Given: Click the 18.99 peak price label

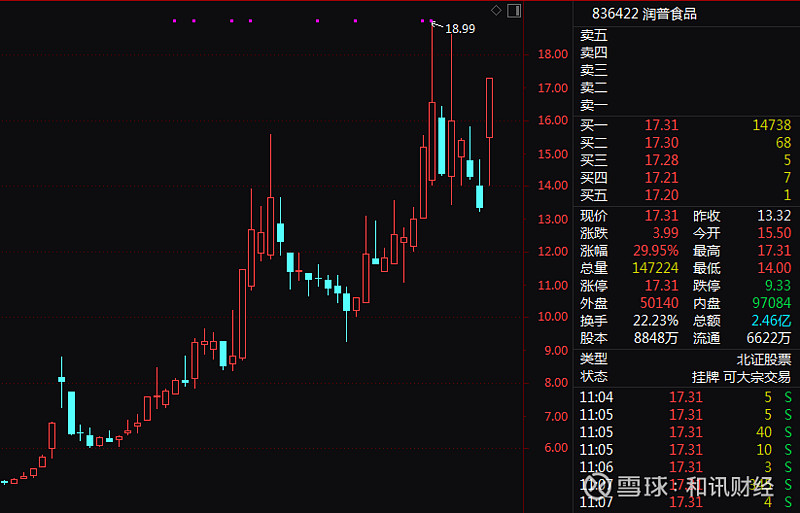Looking at the screenshot, I should pyautogui.click(x=460, y=29).
